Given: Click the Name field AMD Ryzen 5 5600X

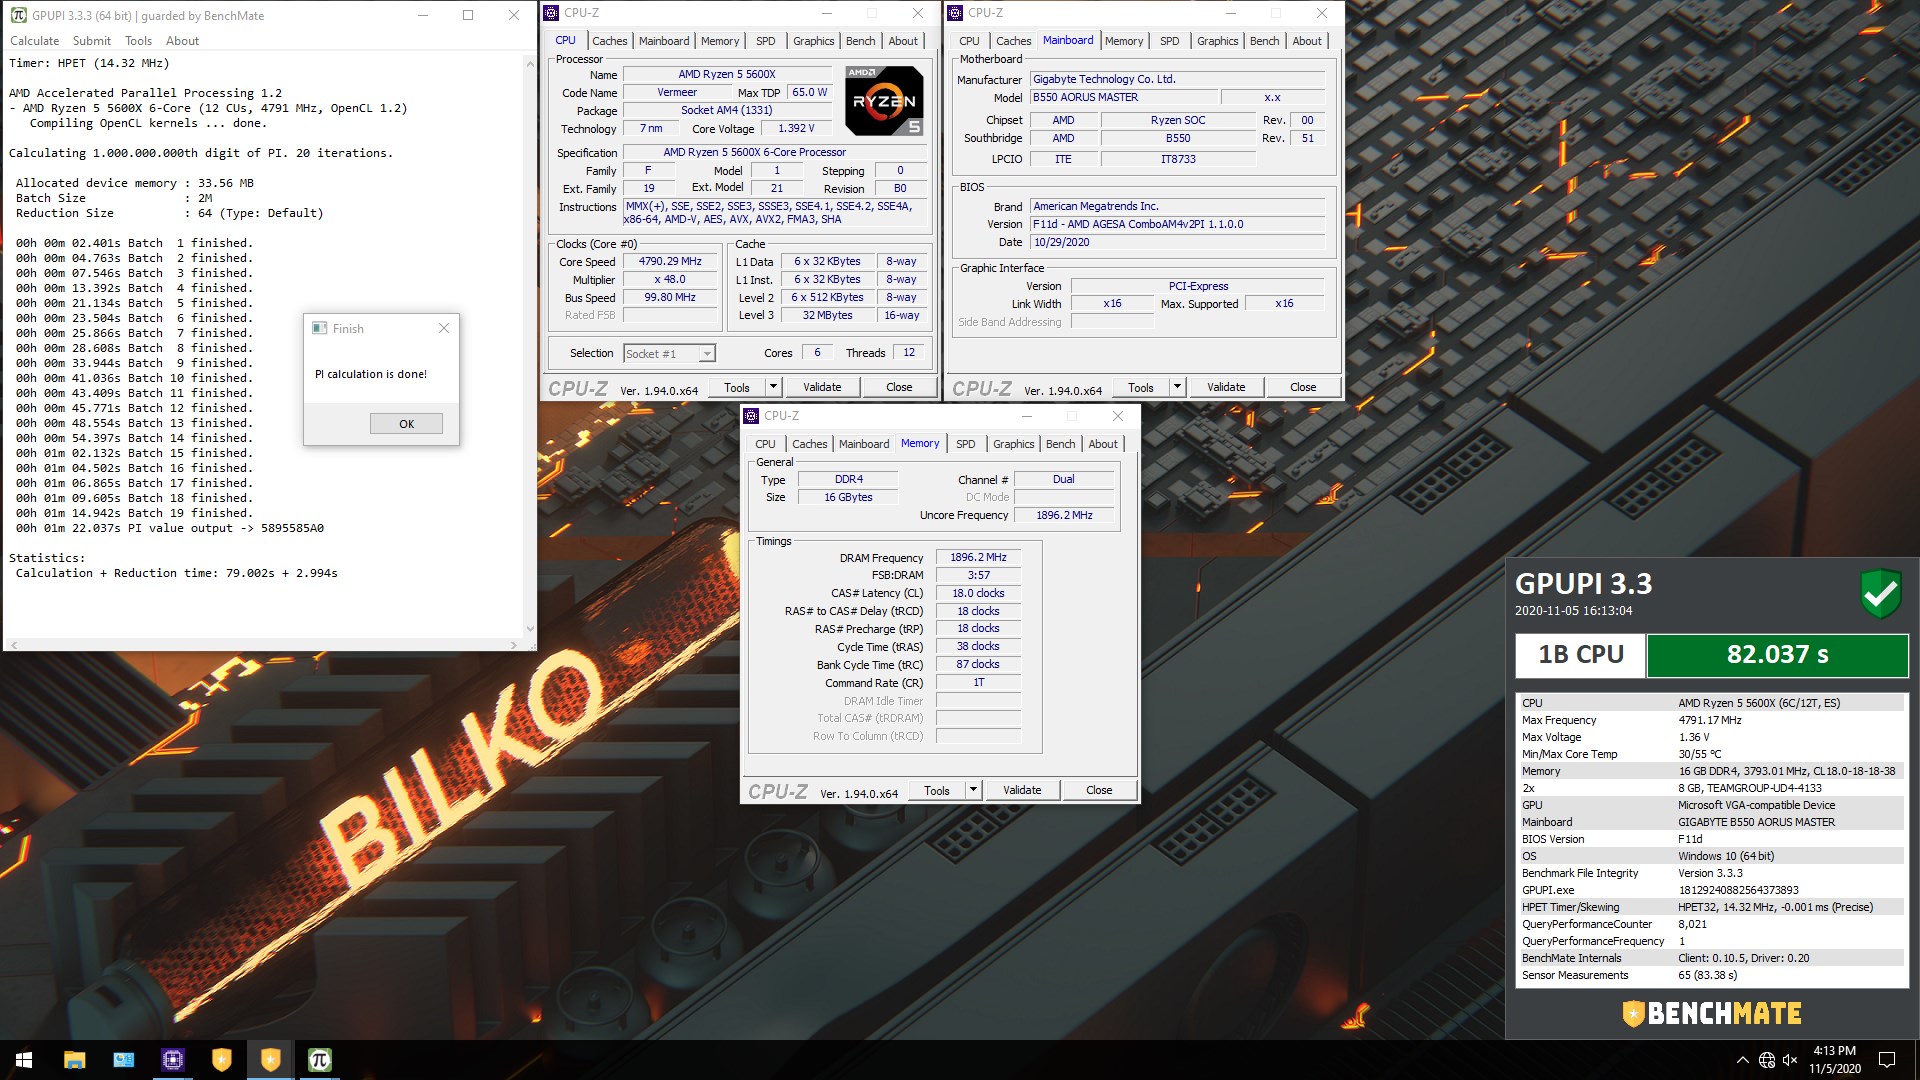Looking at the screenshot, I should tap(727, 74).
